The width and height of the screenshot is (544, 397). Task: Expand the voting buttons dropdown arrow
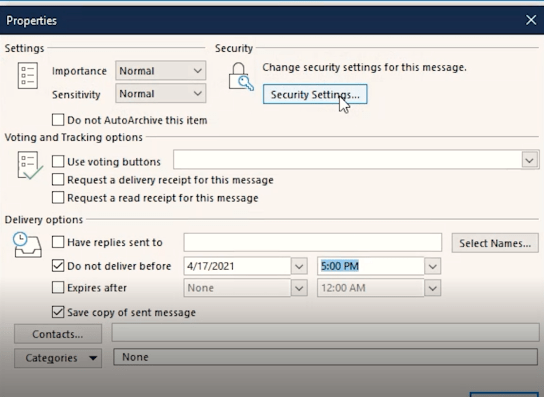(x=529, y=160)
